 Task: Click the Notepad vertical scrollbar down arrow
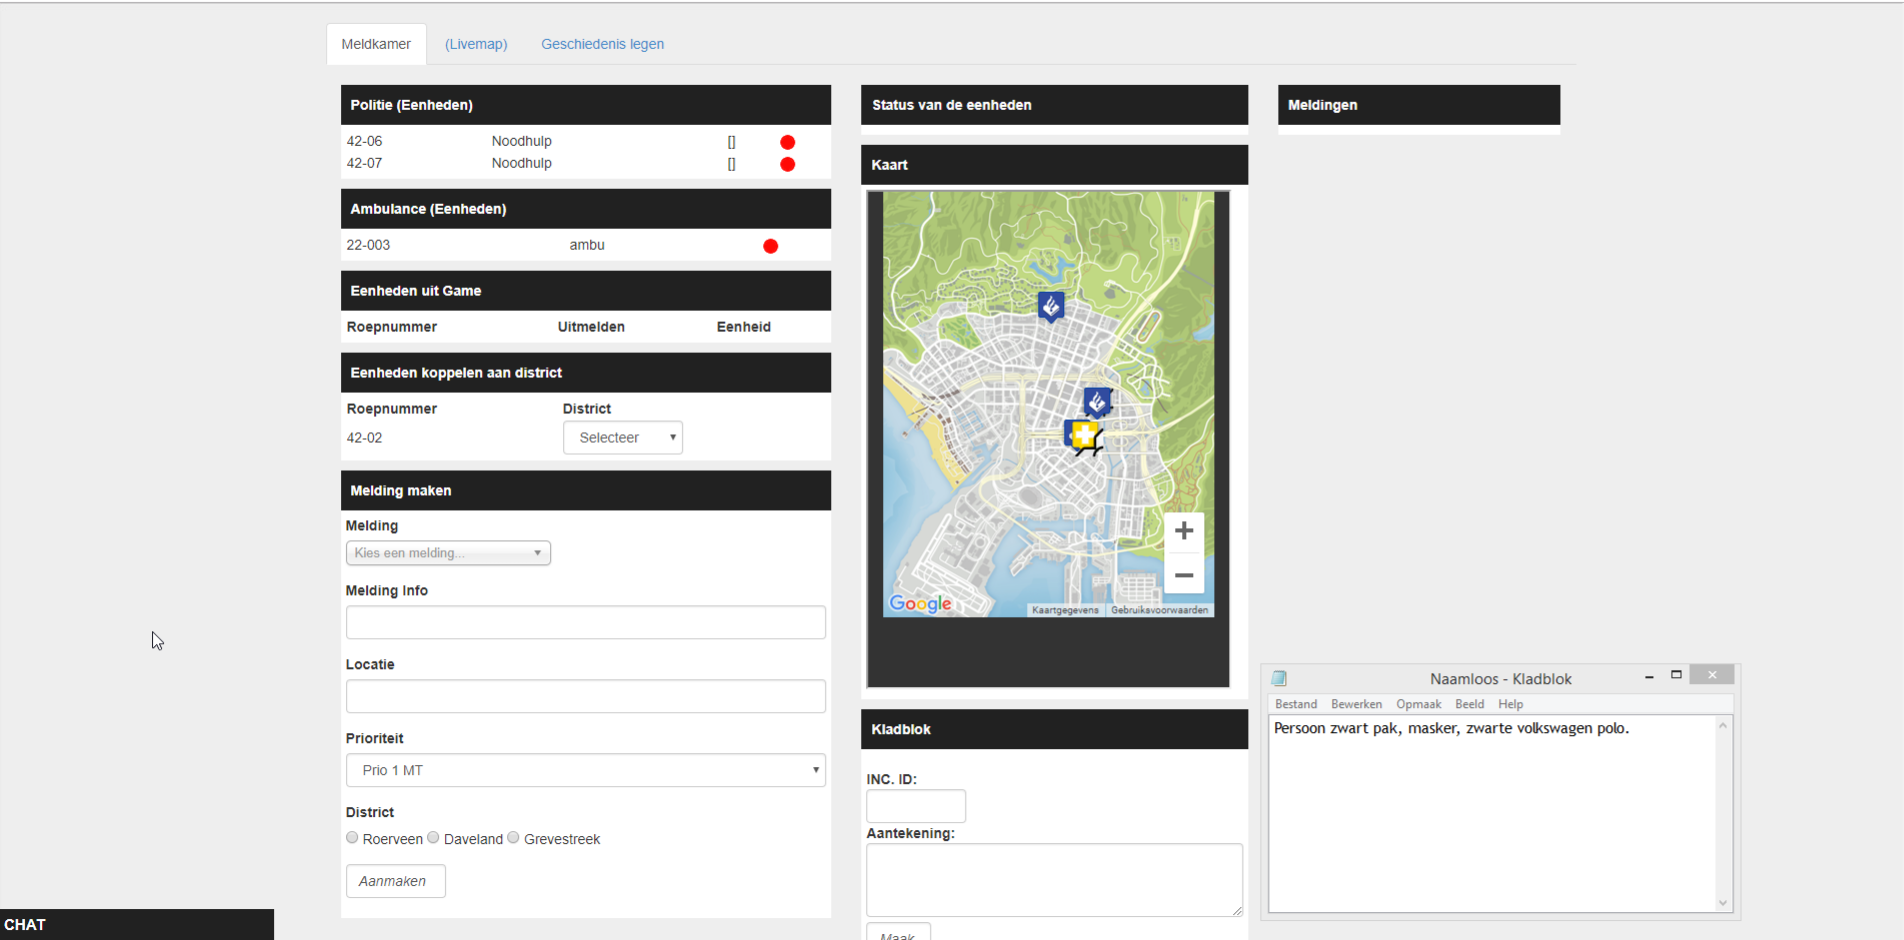(1723, 903)
